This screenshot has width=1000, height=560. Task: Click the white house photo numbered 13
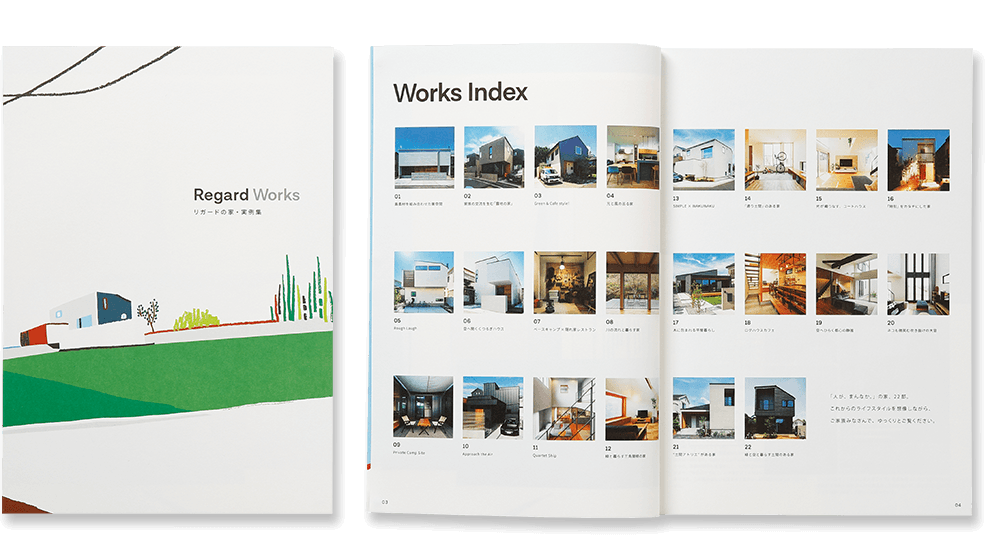[x=703, y=159]
